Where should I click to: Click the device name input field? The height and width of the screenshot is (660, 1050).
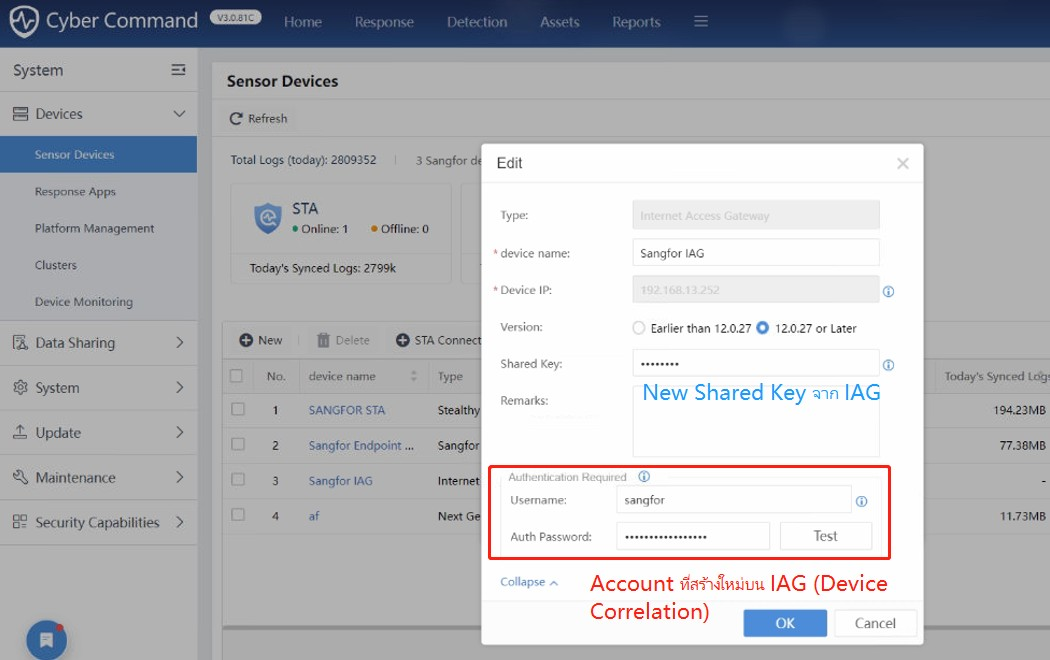(x=755, y=252)
